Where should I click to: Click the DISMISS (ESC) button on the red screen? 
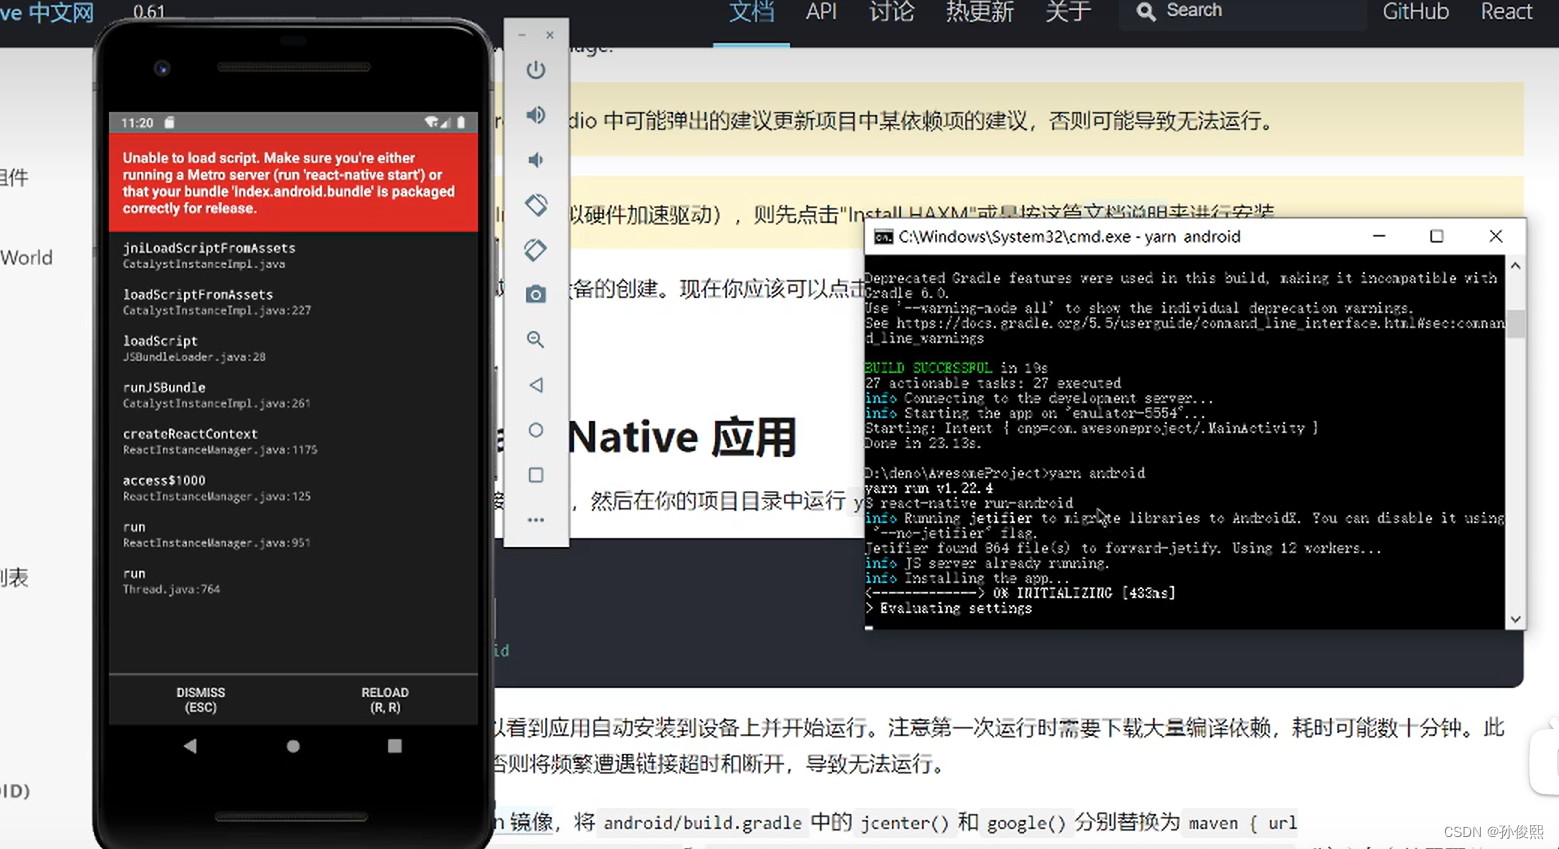[x=201, y=700]
